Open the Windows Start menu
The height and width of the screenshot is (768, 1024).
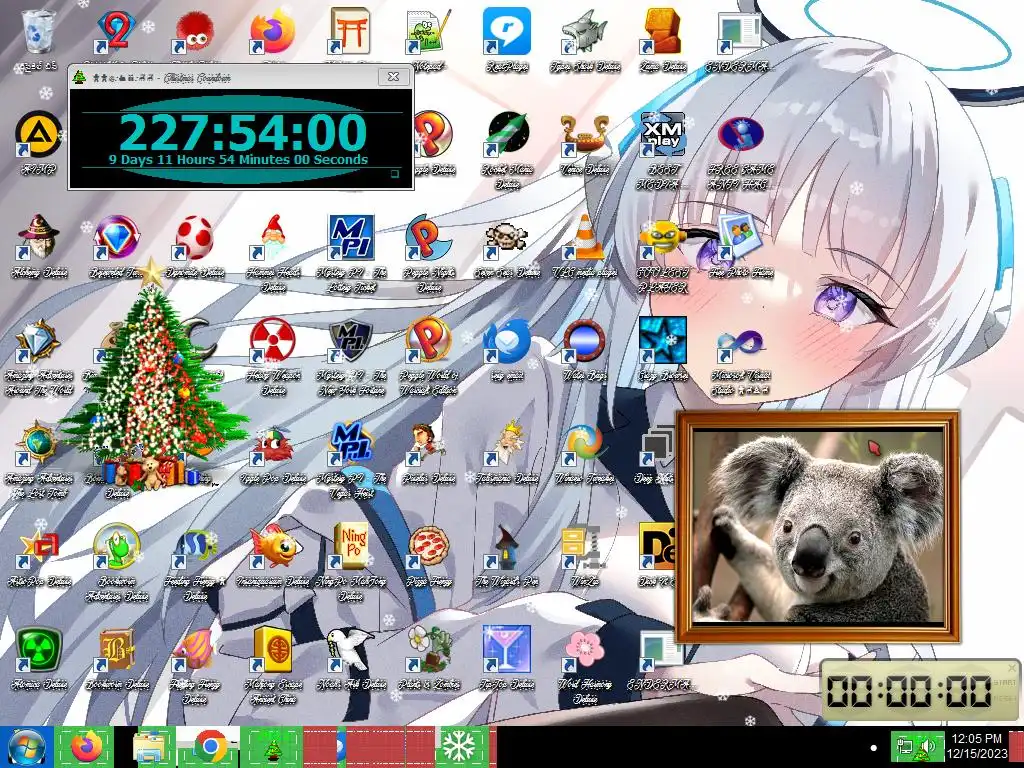click(x=26, y=747)
